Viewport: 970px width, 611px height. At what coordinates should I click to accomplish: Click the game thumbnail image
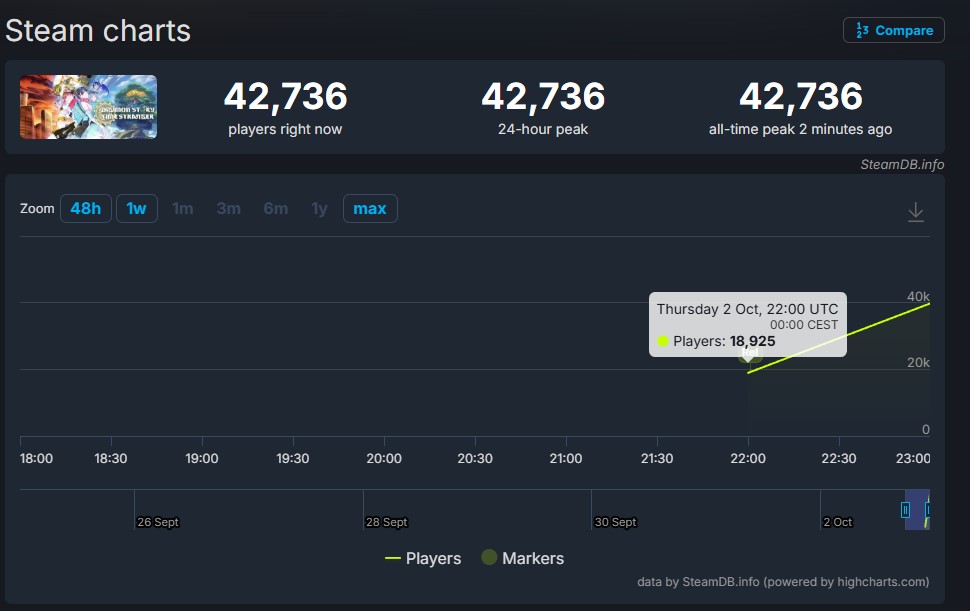pos(88,107)
